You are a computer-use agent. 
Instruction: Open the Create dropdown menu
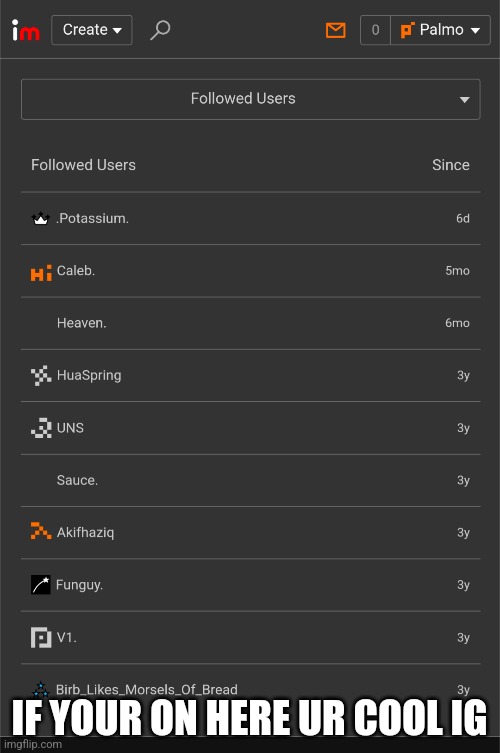pyautogui.click(x=92, y=30)
